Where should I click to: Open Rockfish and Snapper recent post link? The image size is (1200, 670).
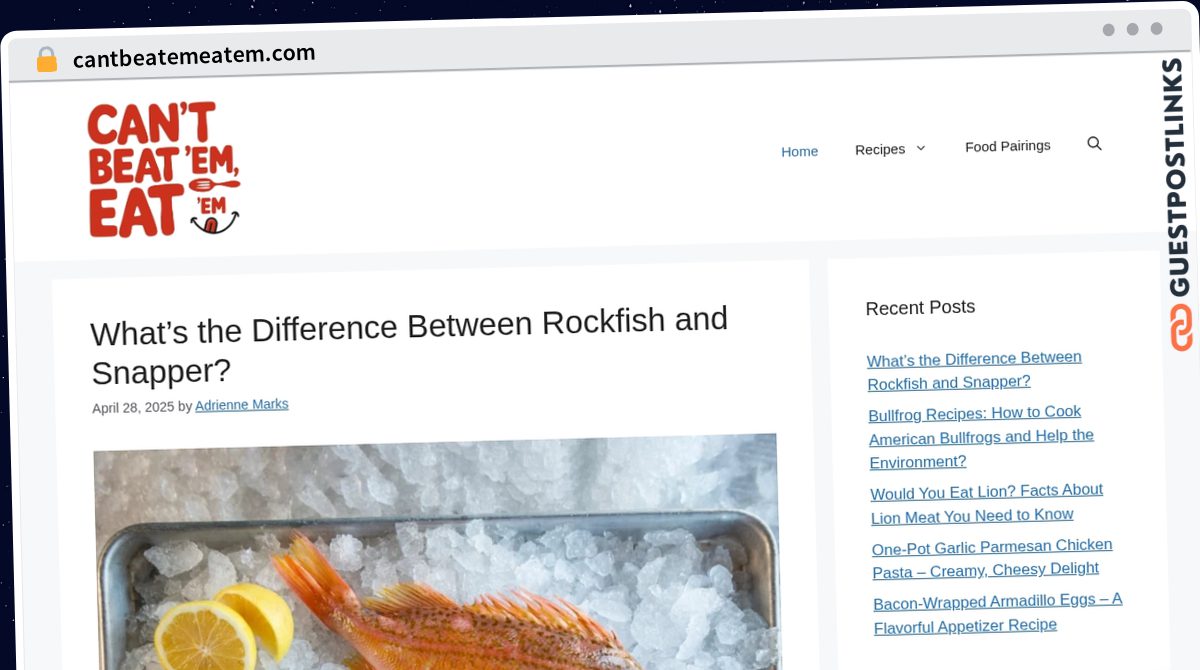point(974,370)
